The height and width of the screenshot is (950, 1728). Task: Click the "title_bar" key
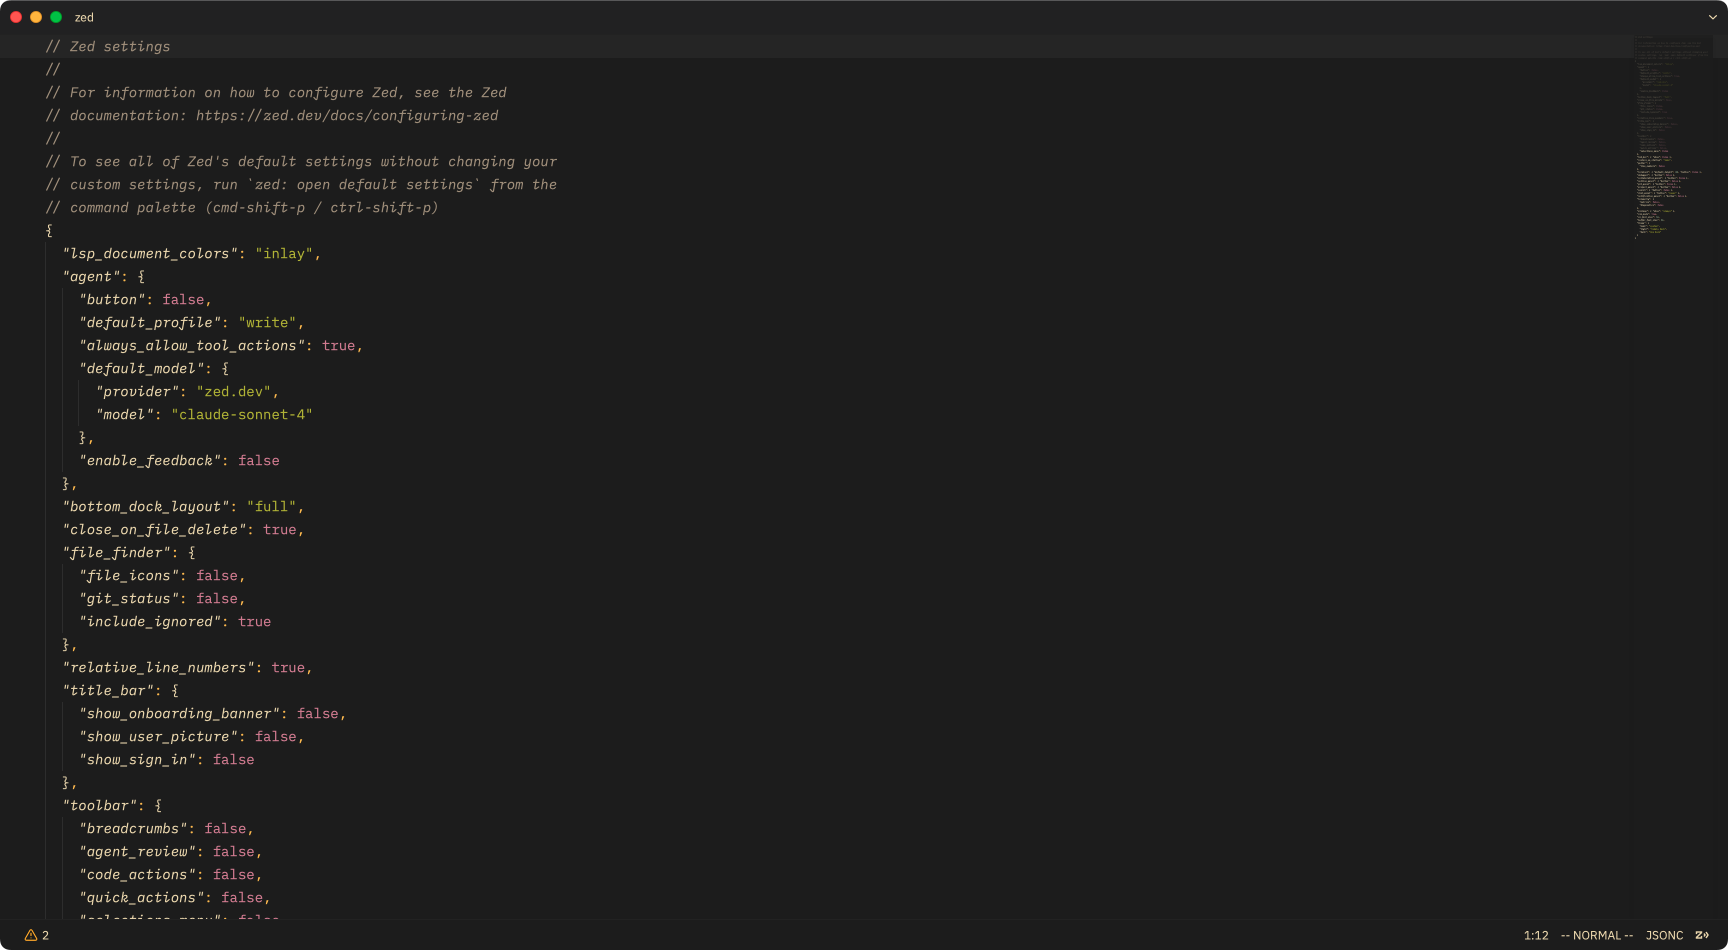tap(108, 691)
